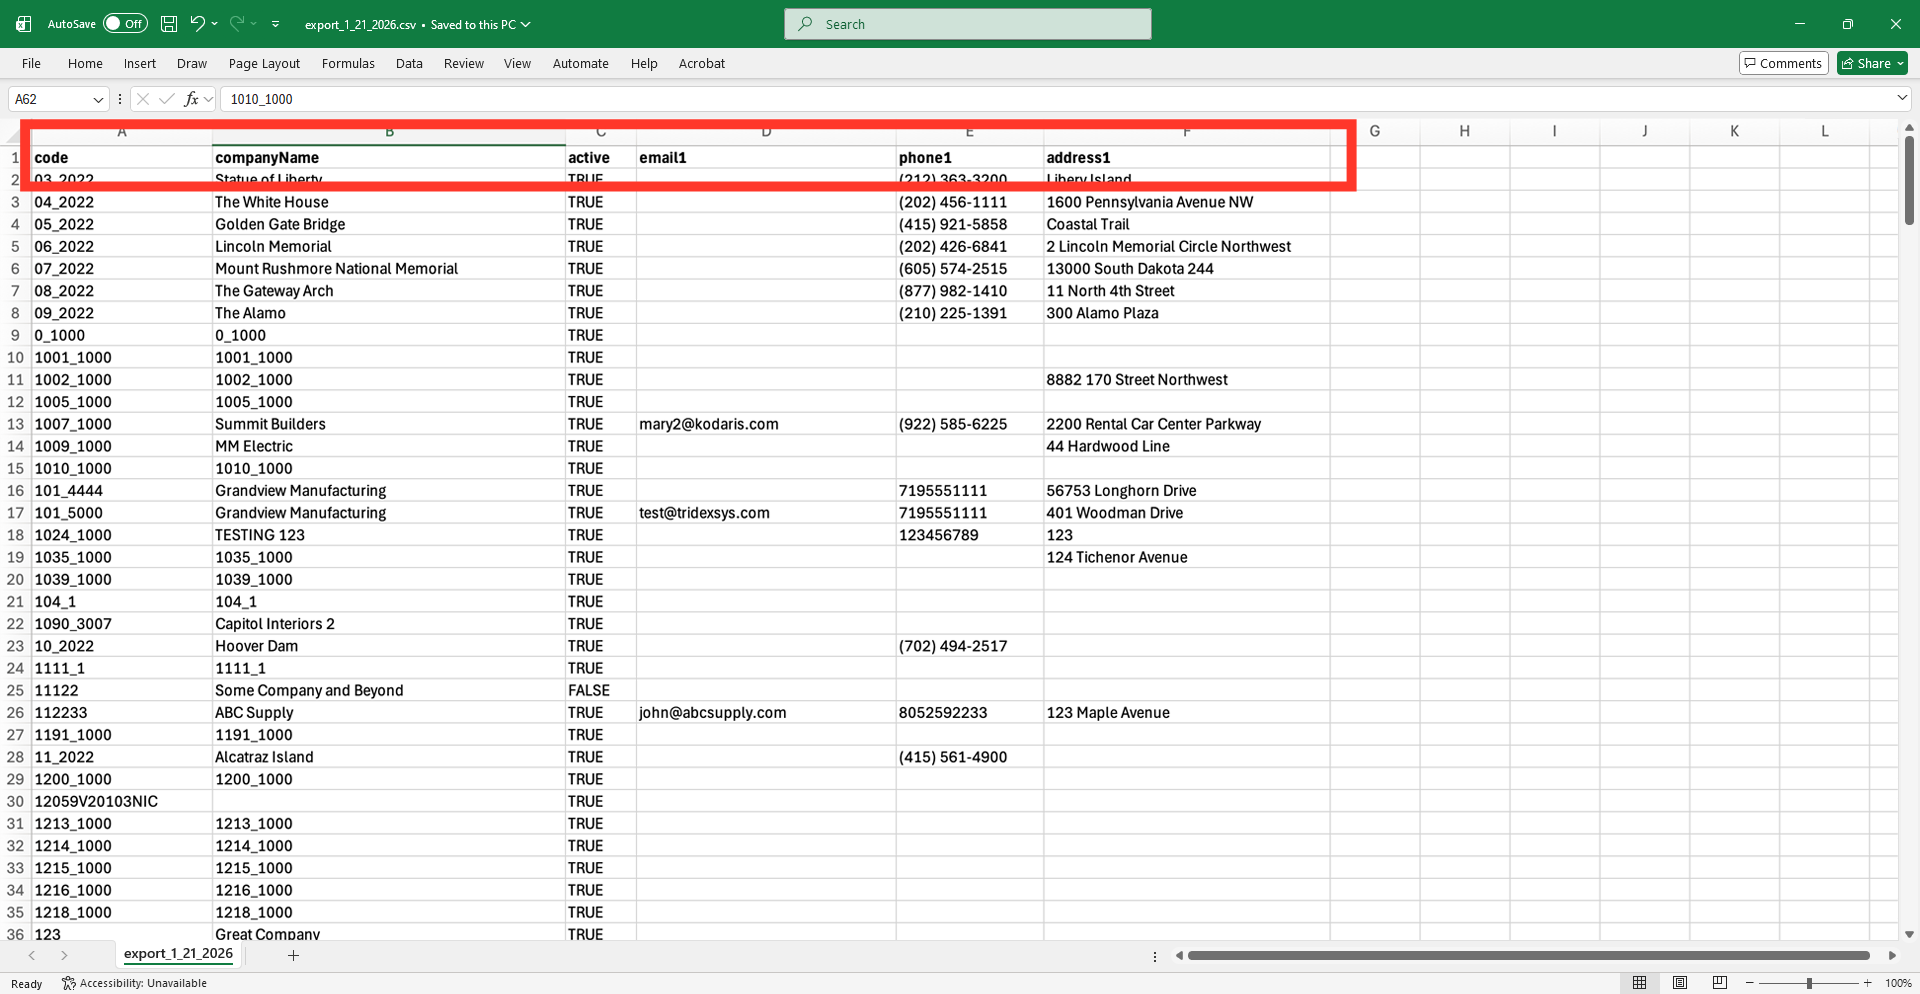Switch to Page Break Preview icon

(1720, 983)
